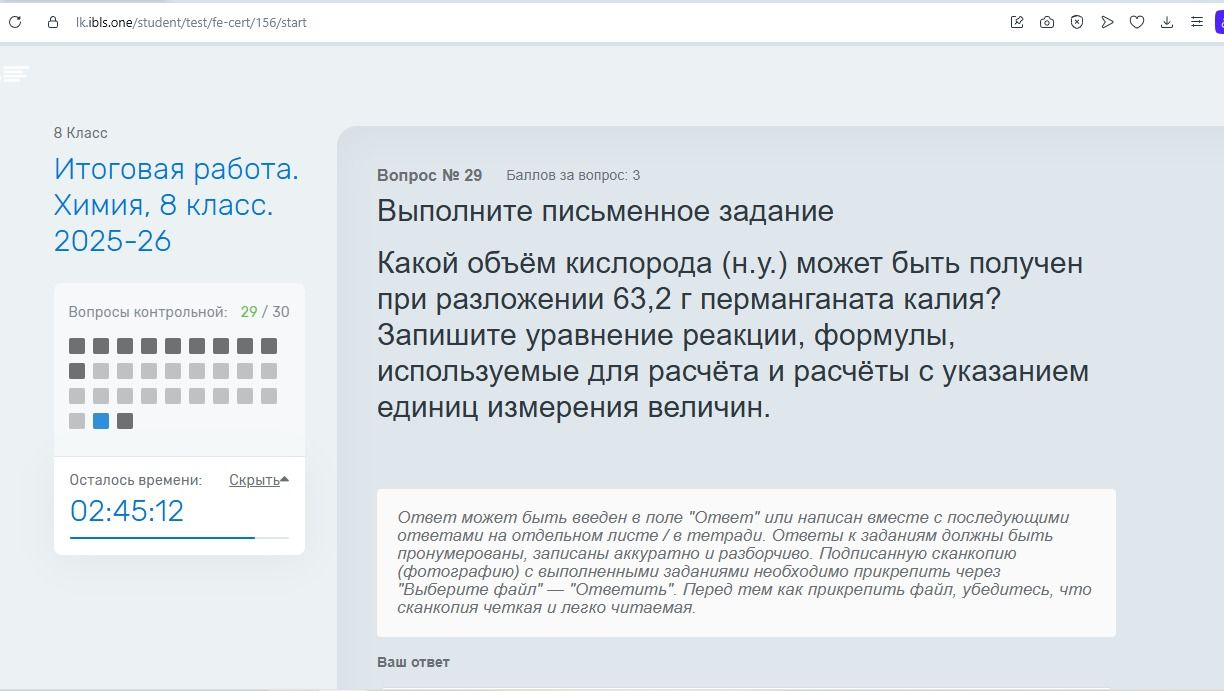Go to question 1 via the first grid square
The width and height of the screenshot is (1224, 691).
pyautogui.click(x=77, y=346)
